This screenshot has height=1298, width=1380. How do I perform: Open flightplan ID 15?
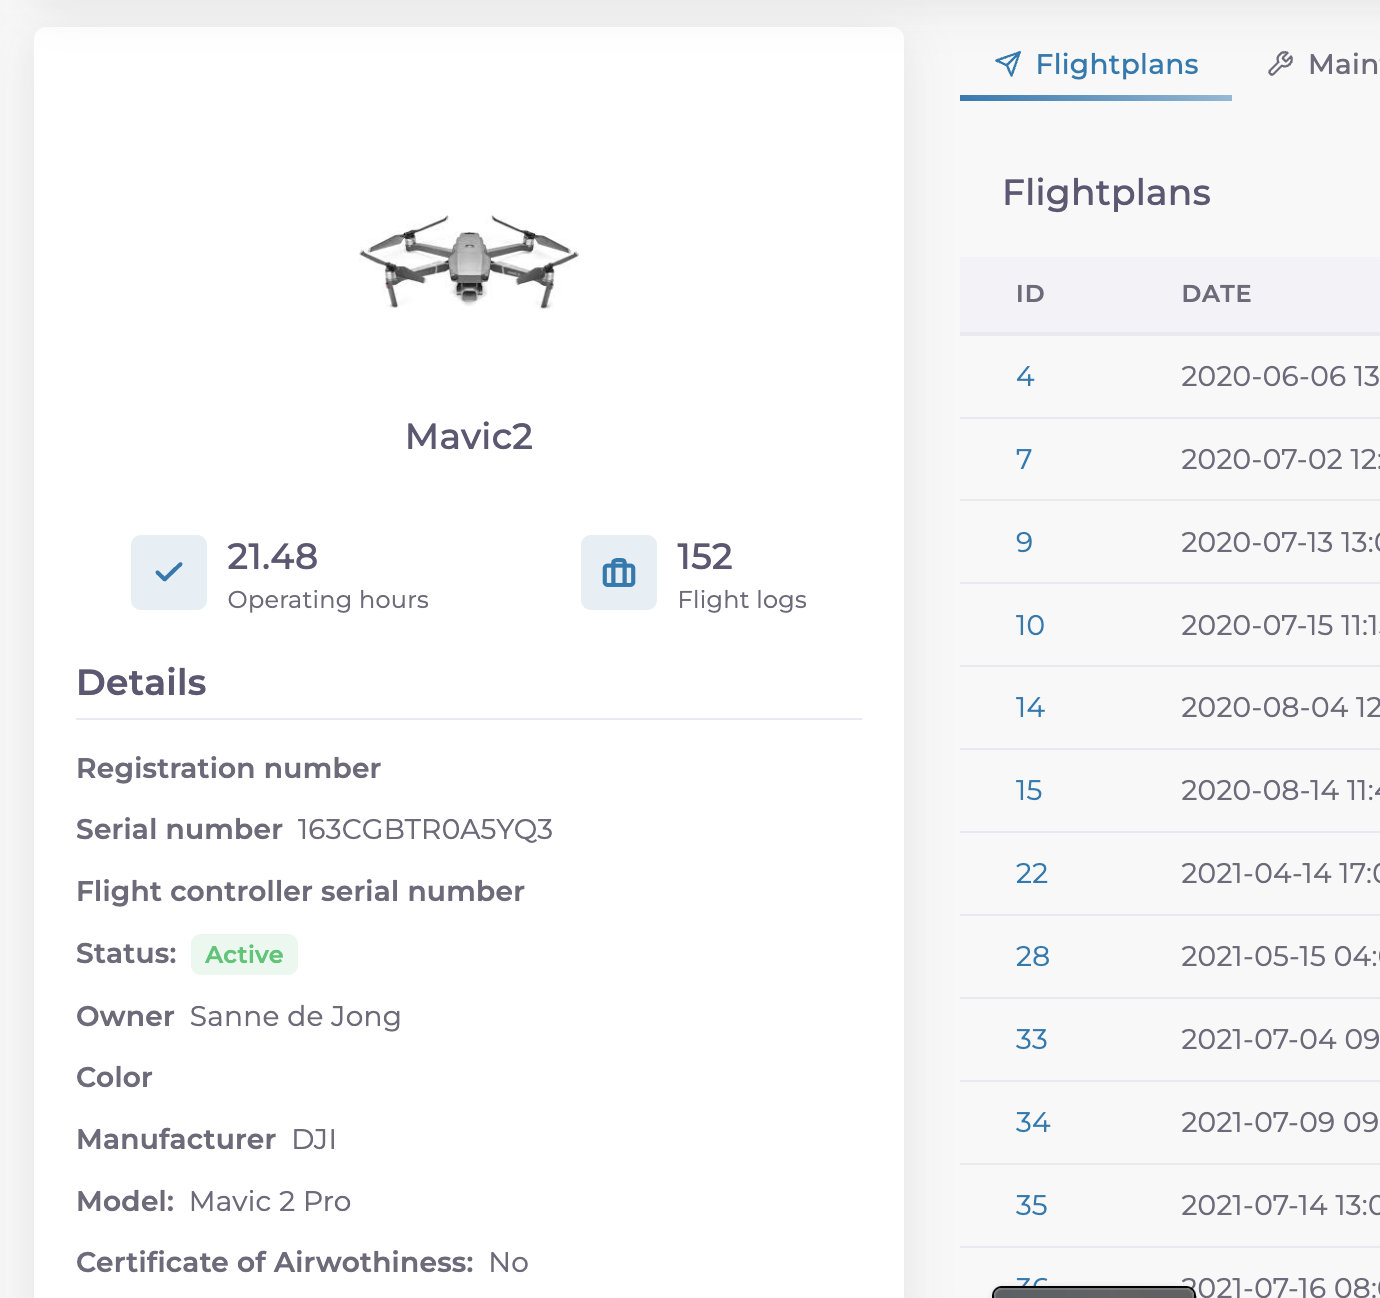click(1029, 790)
